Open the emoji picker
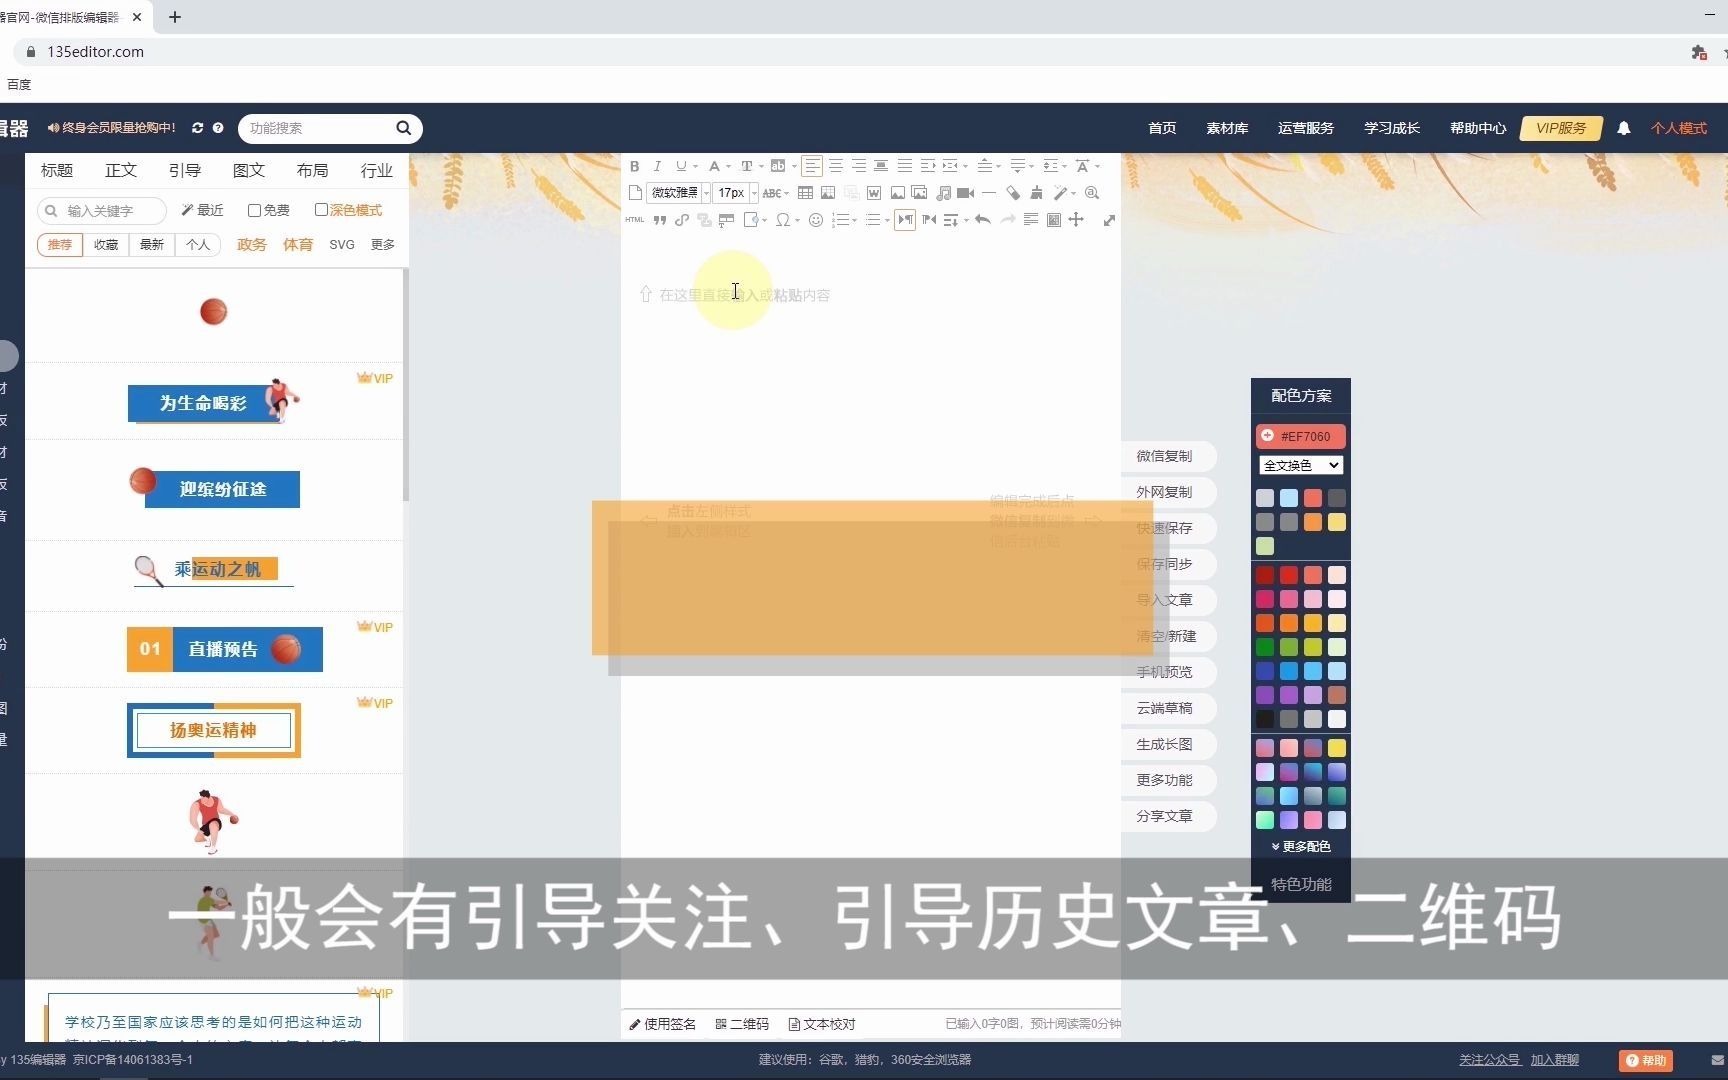The width and height of the screenshot is (1728, 1080). coord(816,220)
